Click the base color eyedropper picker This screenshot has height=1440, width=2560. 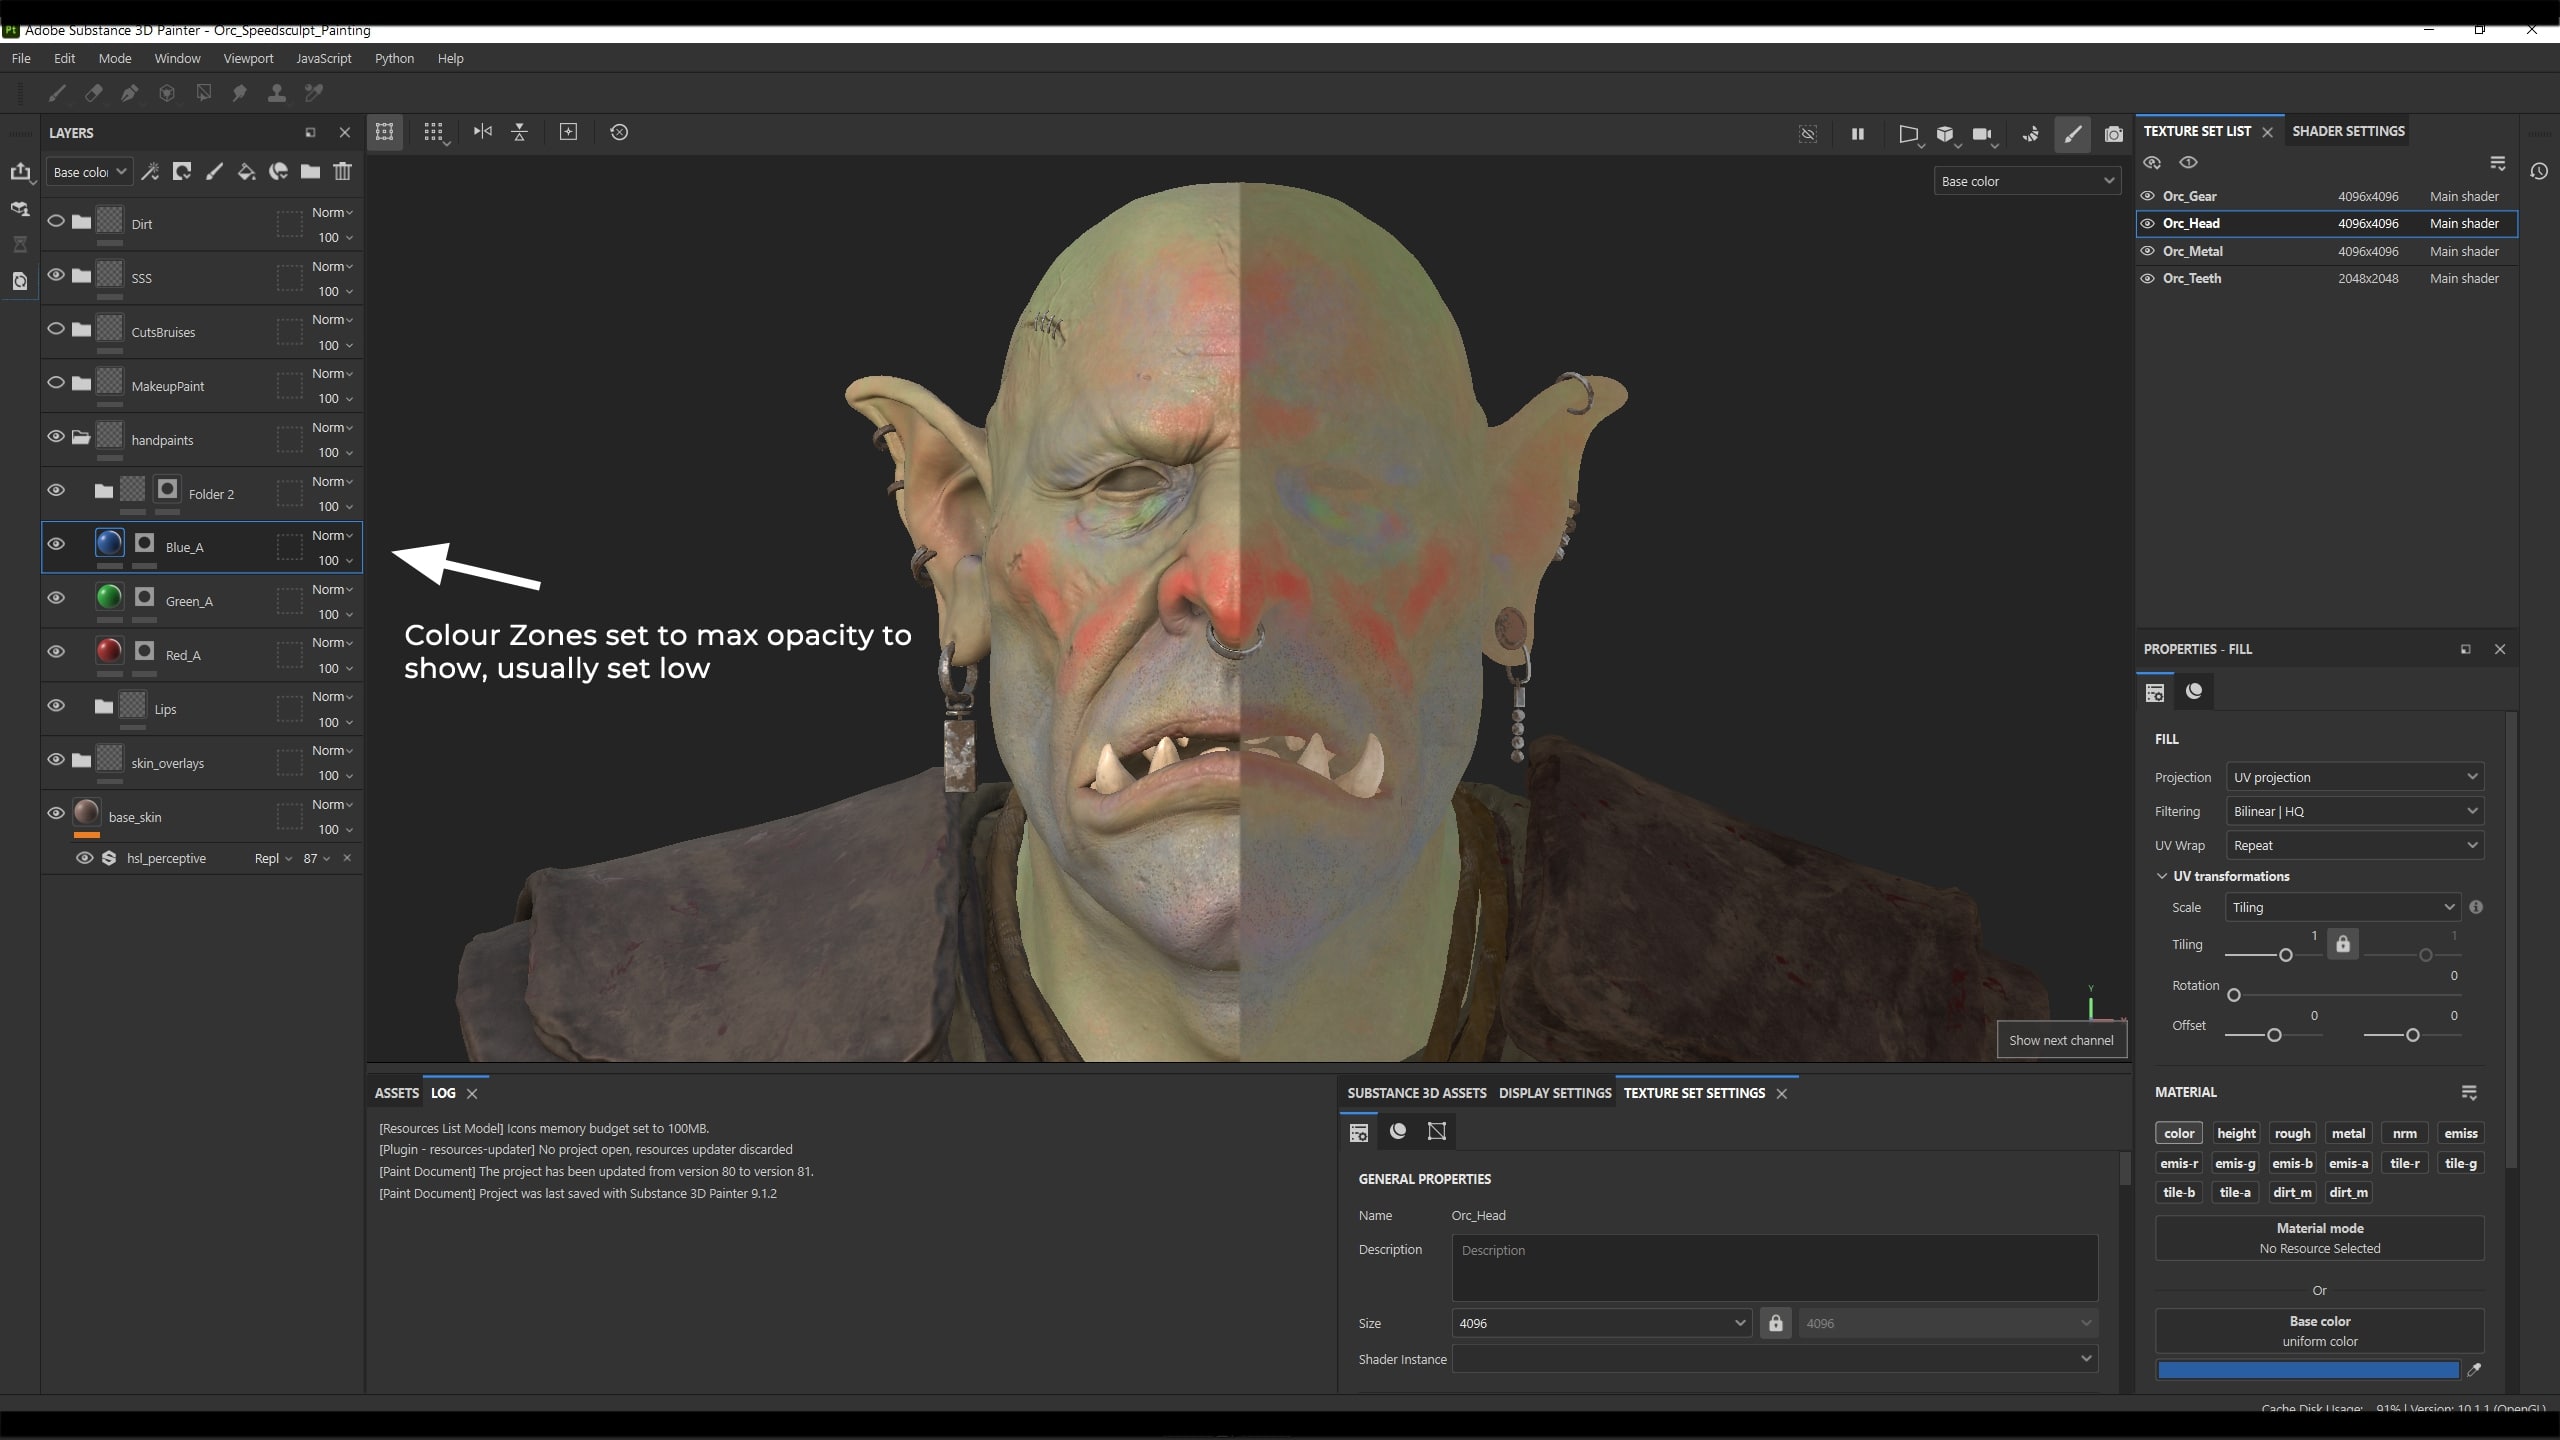coord(2474,1370)
